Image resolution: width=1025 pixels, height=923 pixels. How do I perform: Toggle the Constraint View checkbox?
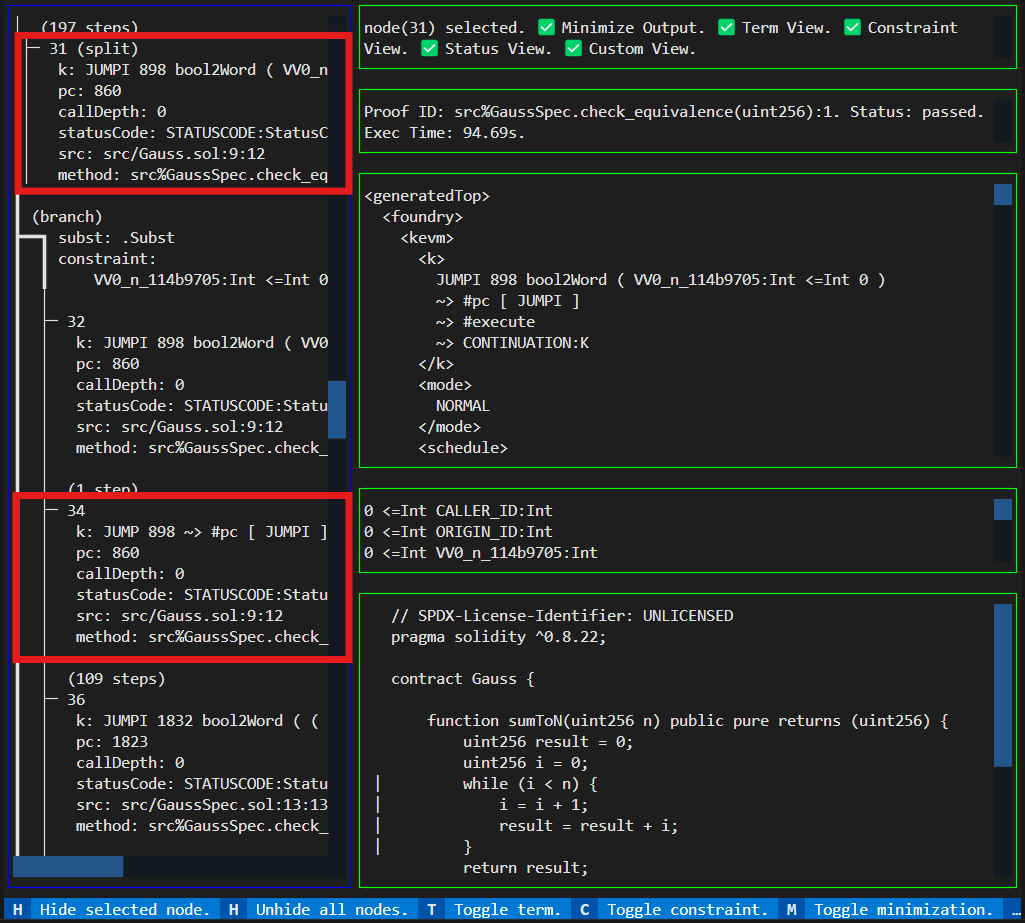coord(852,27)
